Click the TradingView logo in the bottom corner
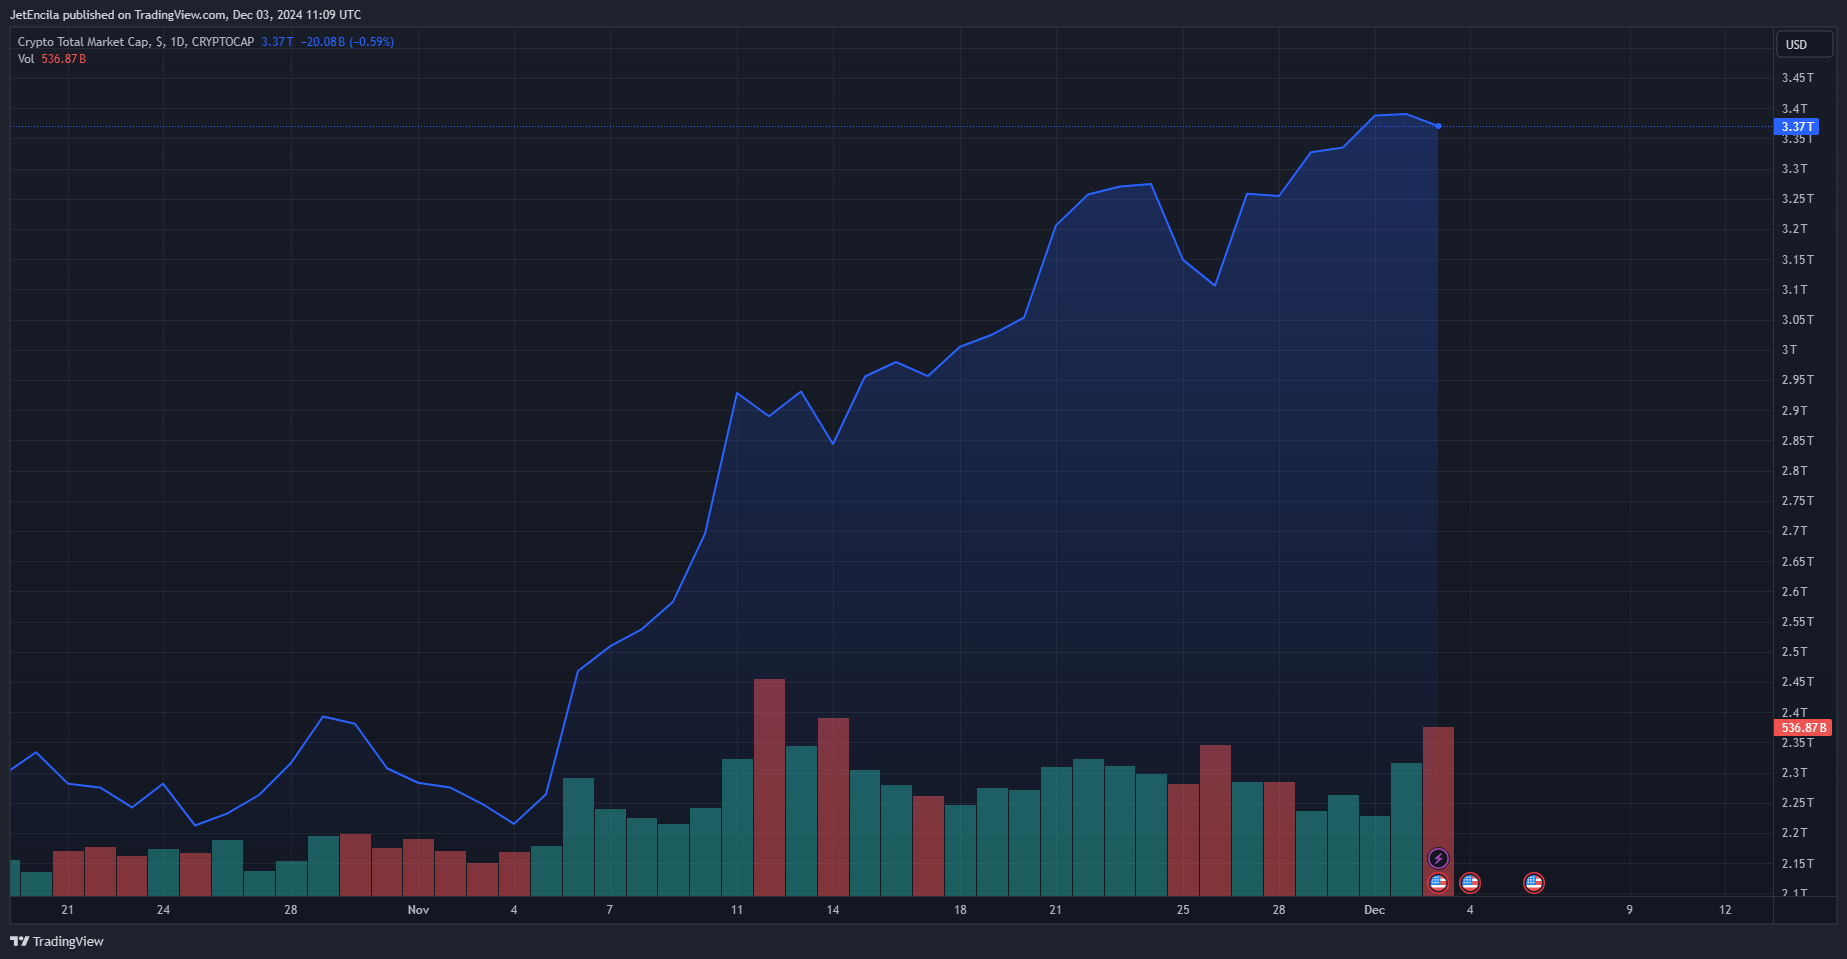 (x=57, y=941)
